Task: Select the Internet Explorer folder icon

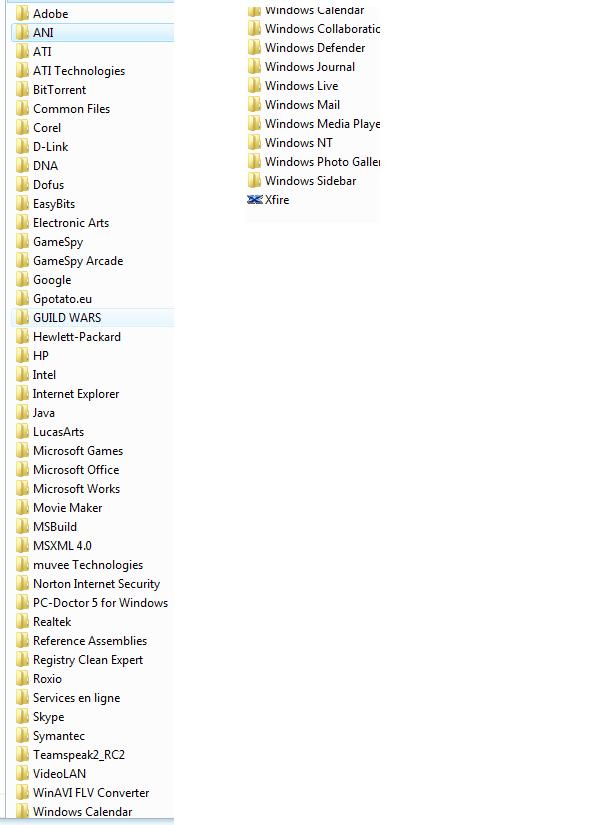Action: (22, 394)
